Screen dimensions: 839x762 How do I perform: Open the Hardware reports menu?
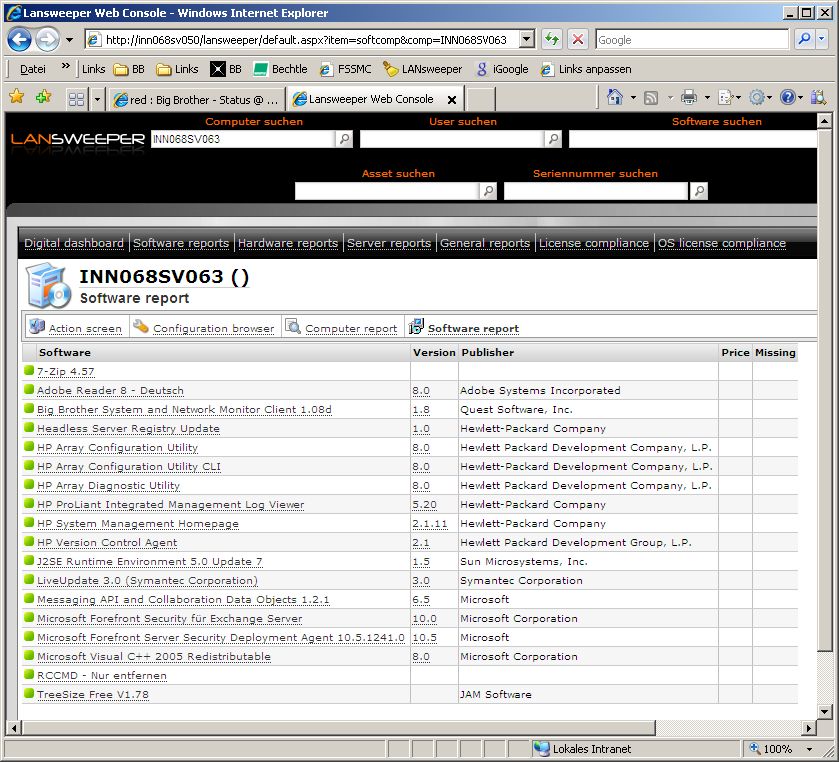(288, 243)
